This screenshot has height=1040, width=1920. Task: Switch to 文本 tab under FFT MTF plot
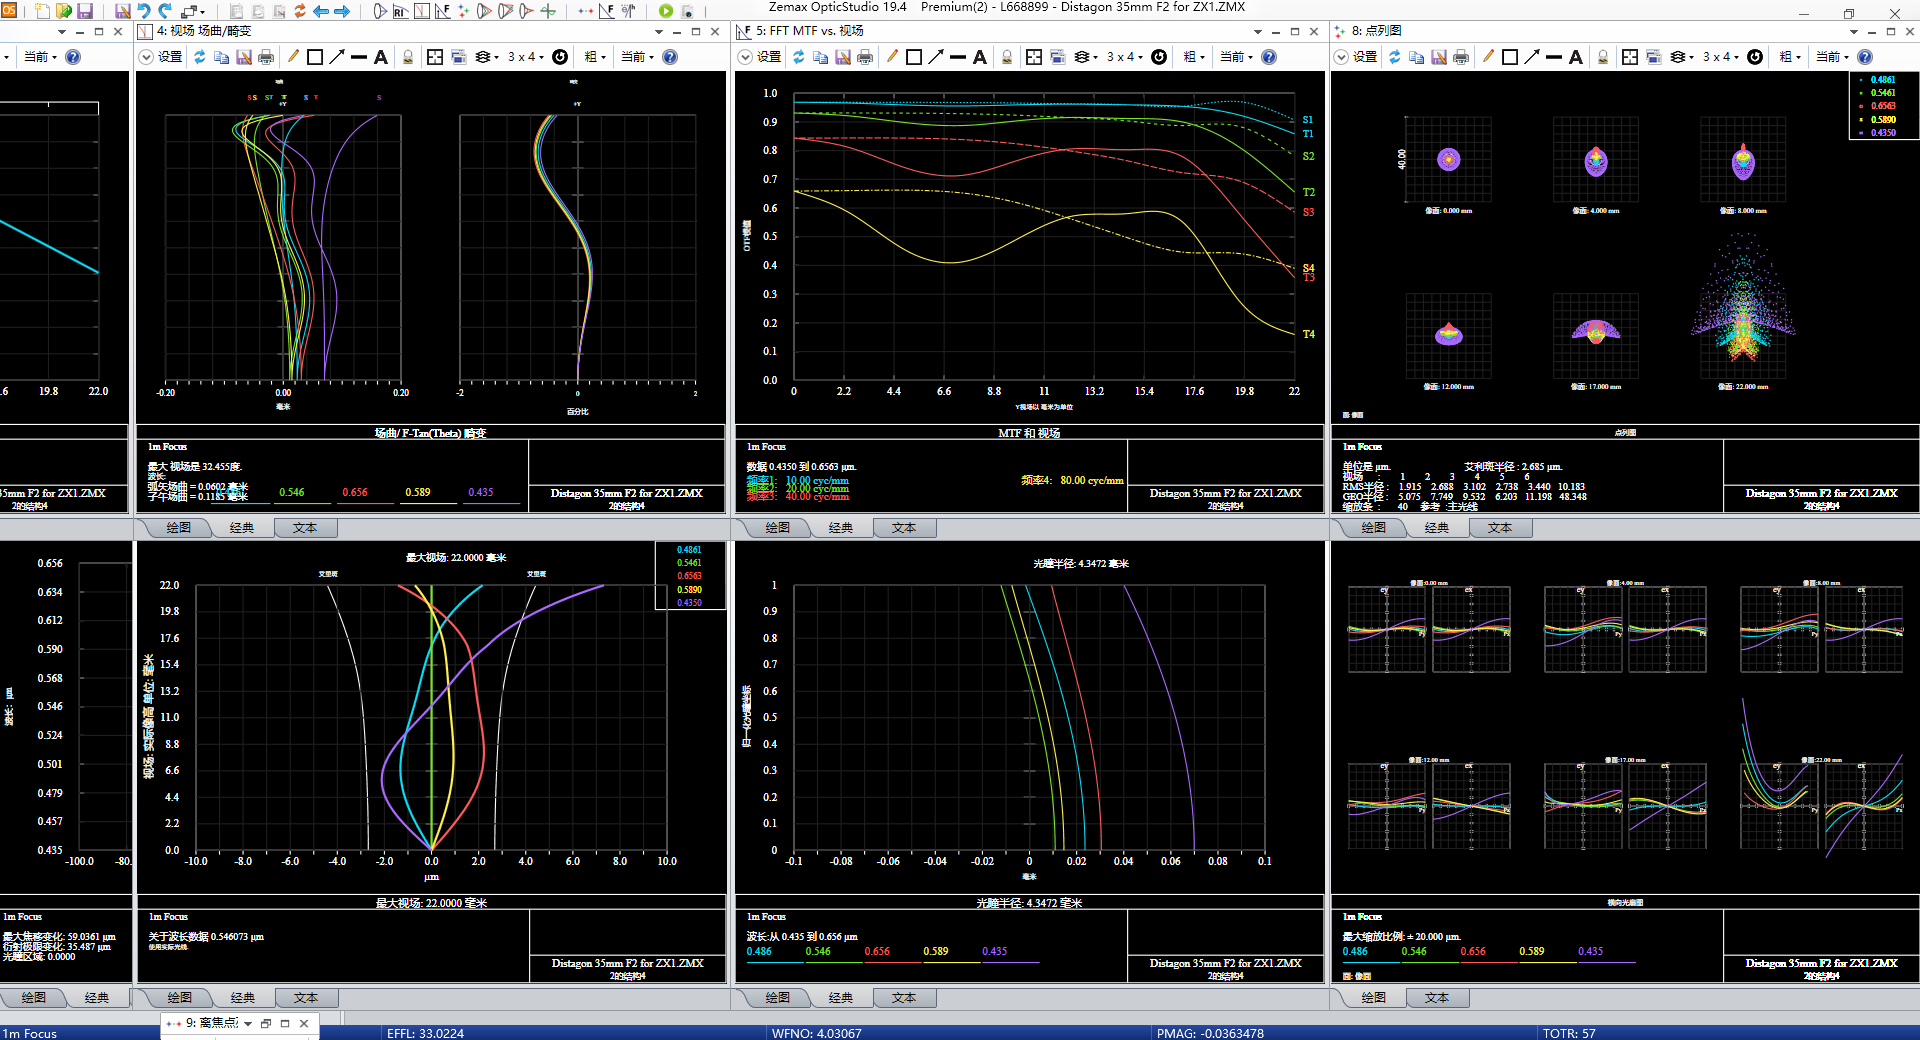[x=904, y=527]
